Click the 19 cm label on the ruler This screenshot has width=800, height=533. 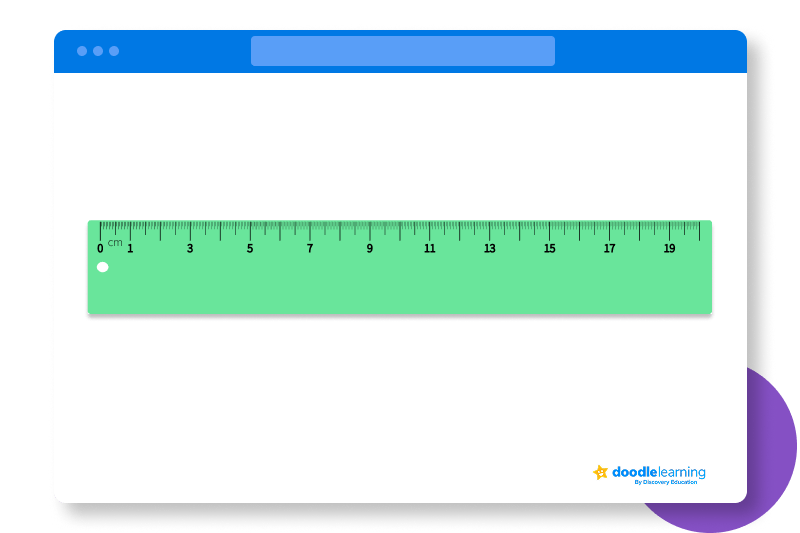pos(670,248)
